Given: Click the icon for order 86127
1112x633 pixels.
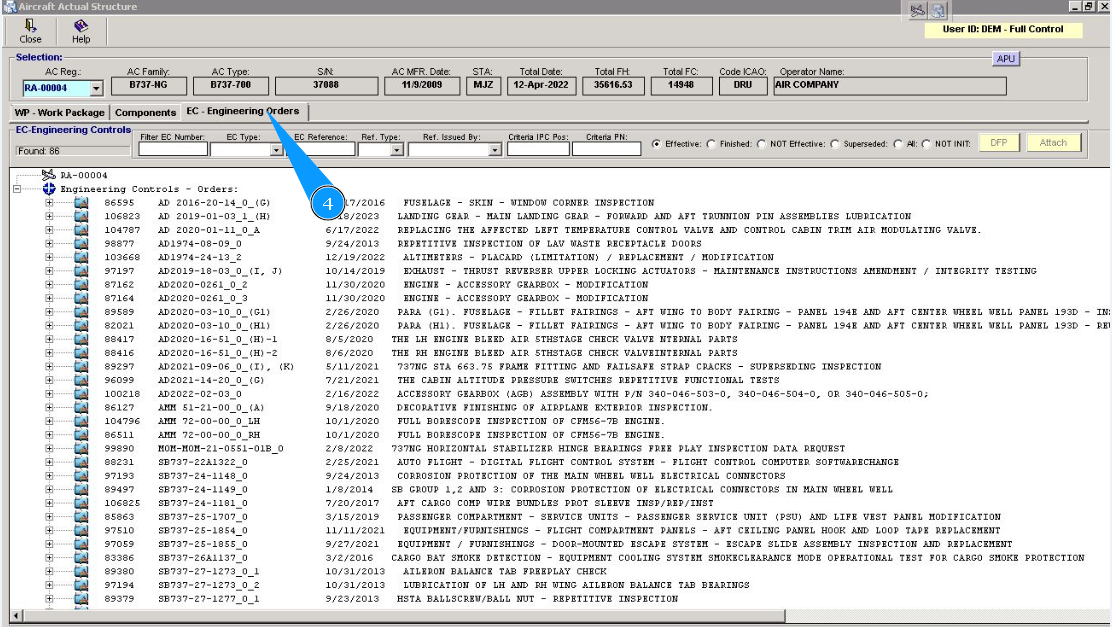Looking at the screenshot, I should (81, 408).
